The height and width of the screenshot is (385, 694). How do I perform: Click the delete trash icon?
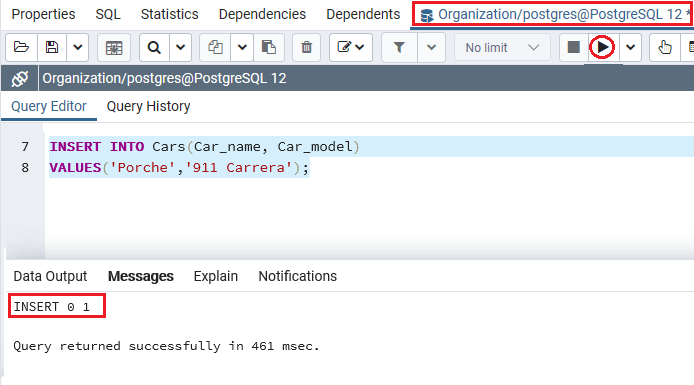pyautogui.click(x=306, y=47)
